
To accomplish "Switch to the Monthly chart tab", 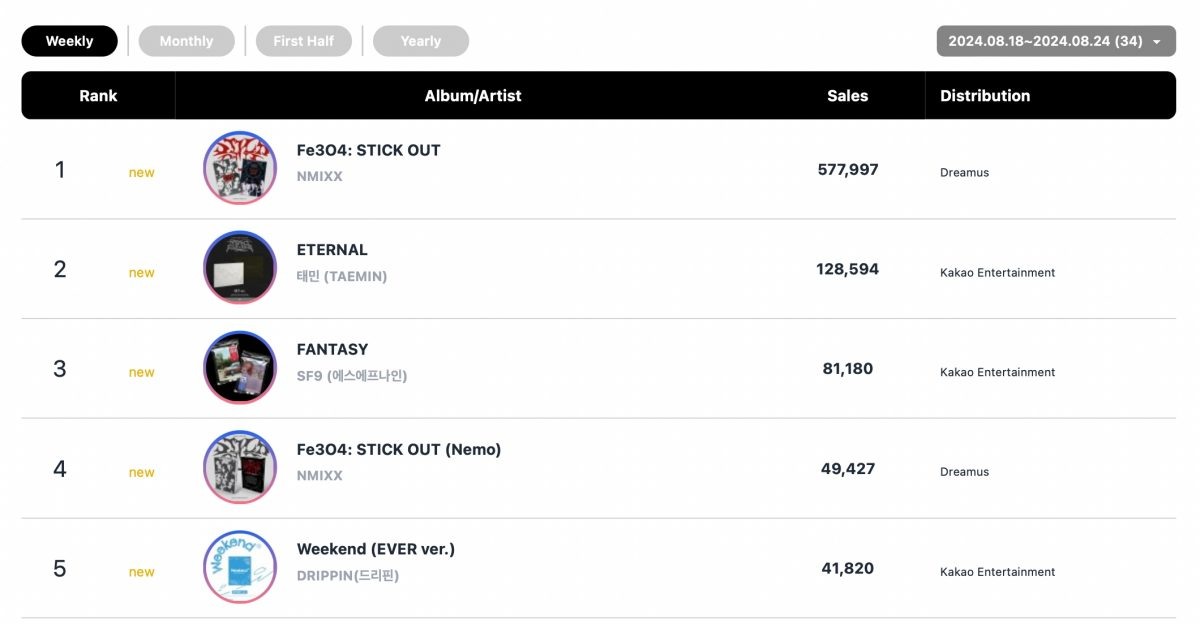I will click(x=186, y=41).
